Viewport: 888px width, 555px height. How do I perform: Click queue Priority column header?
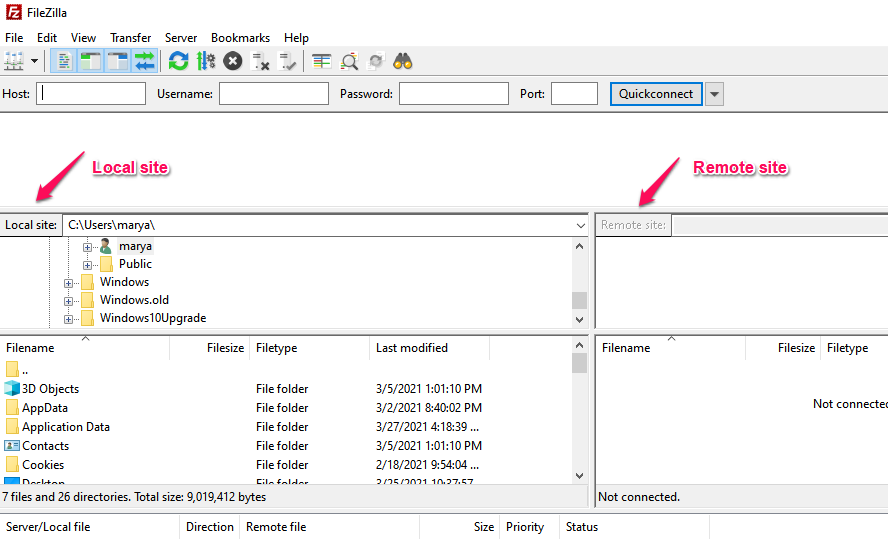[529, 527]
